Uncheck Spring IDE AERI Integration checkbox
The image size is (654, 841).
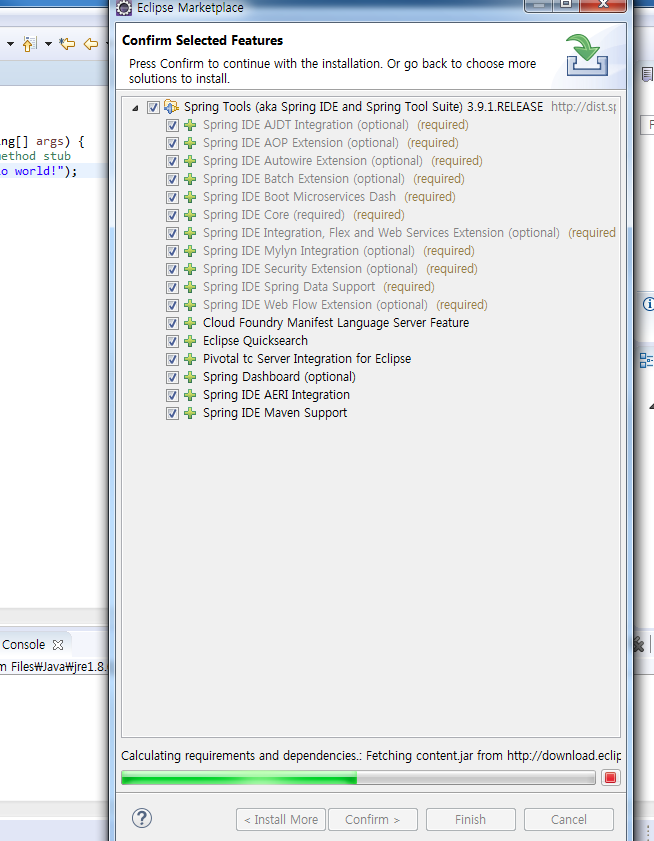(172, 395)
